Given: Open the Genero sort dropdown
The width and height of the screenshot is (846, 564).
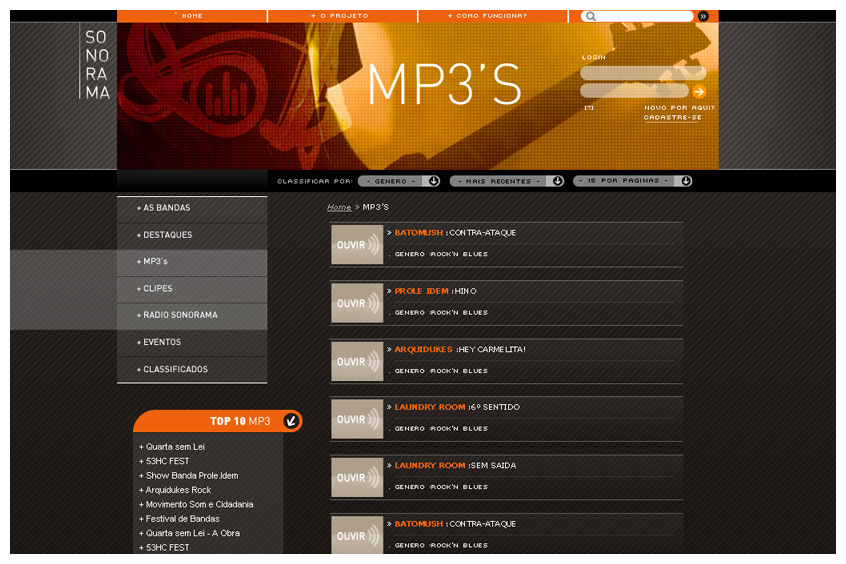Looking at the screenshot, I should coord(399,181).
